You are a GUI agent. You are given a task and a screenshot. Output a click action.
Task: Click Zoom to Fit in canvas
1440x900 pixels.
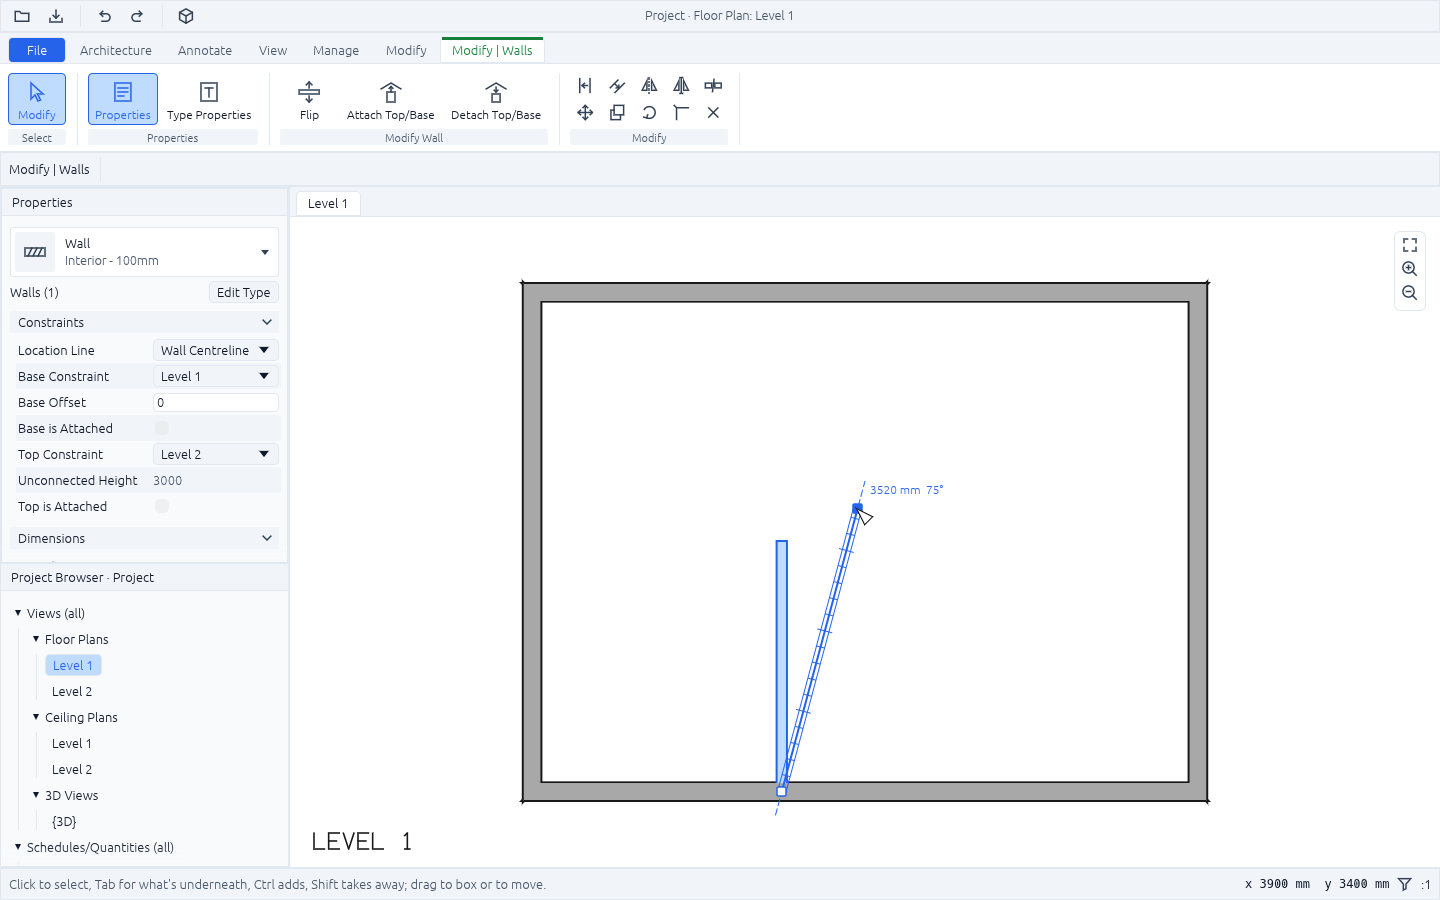point(1410,245)
